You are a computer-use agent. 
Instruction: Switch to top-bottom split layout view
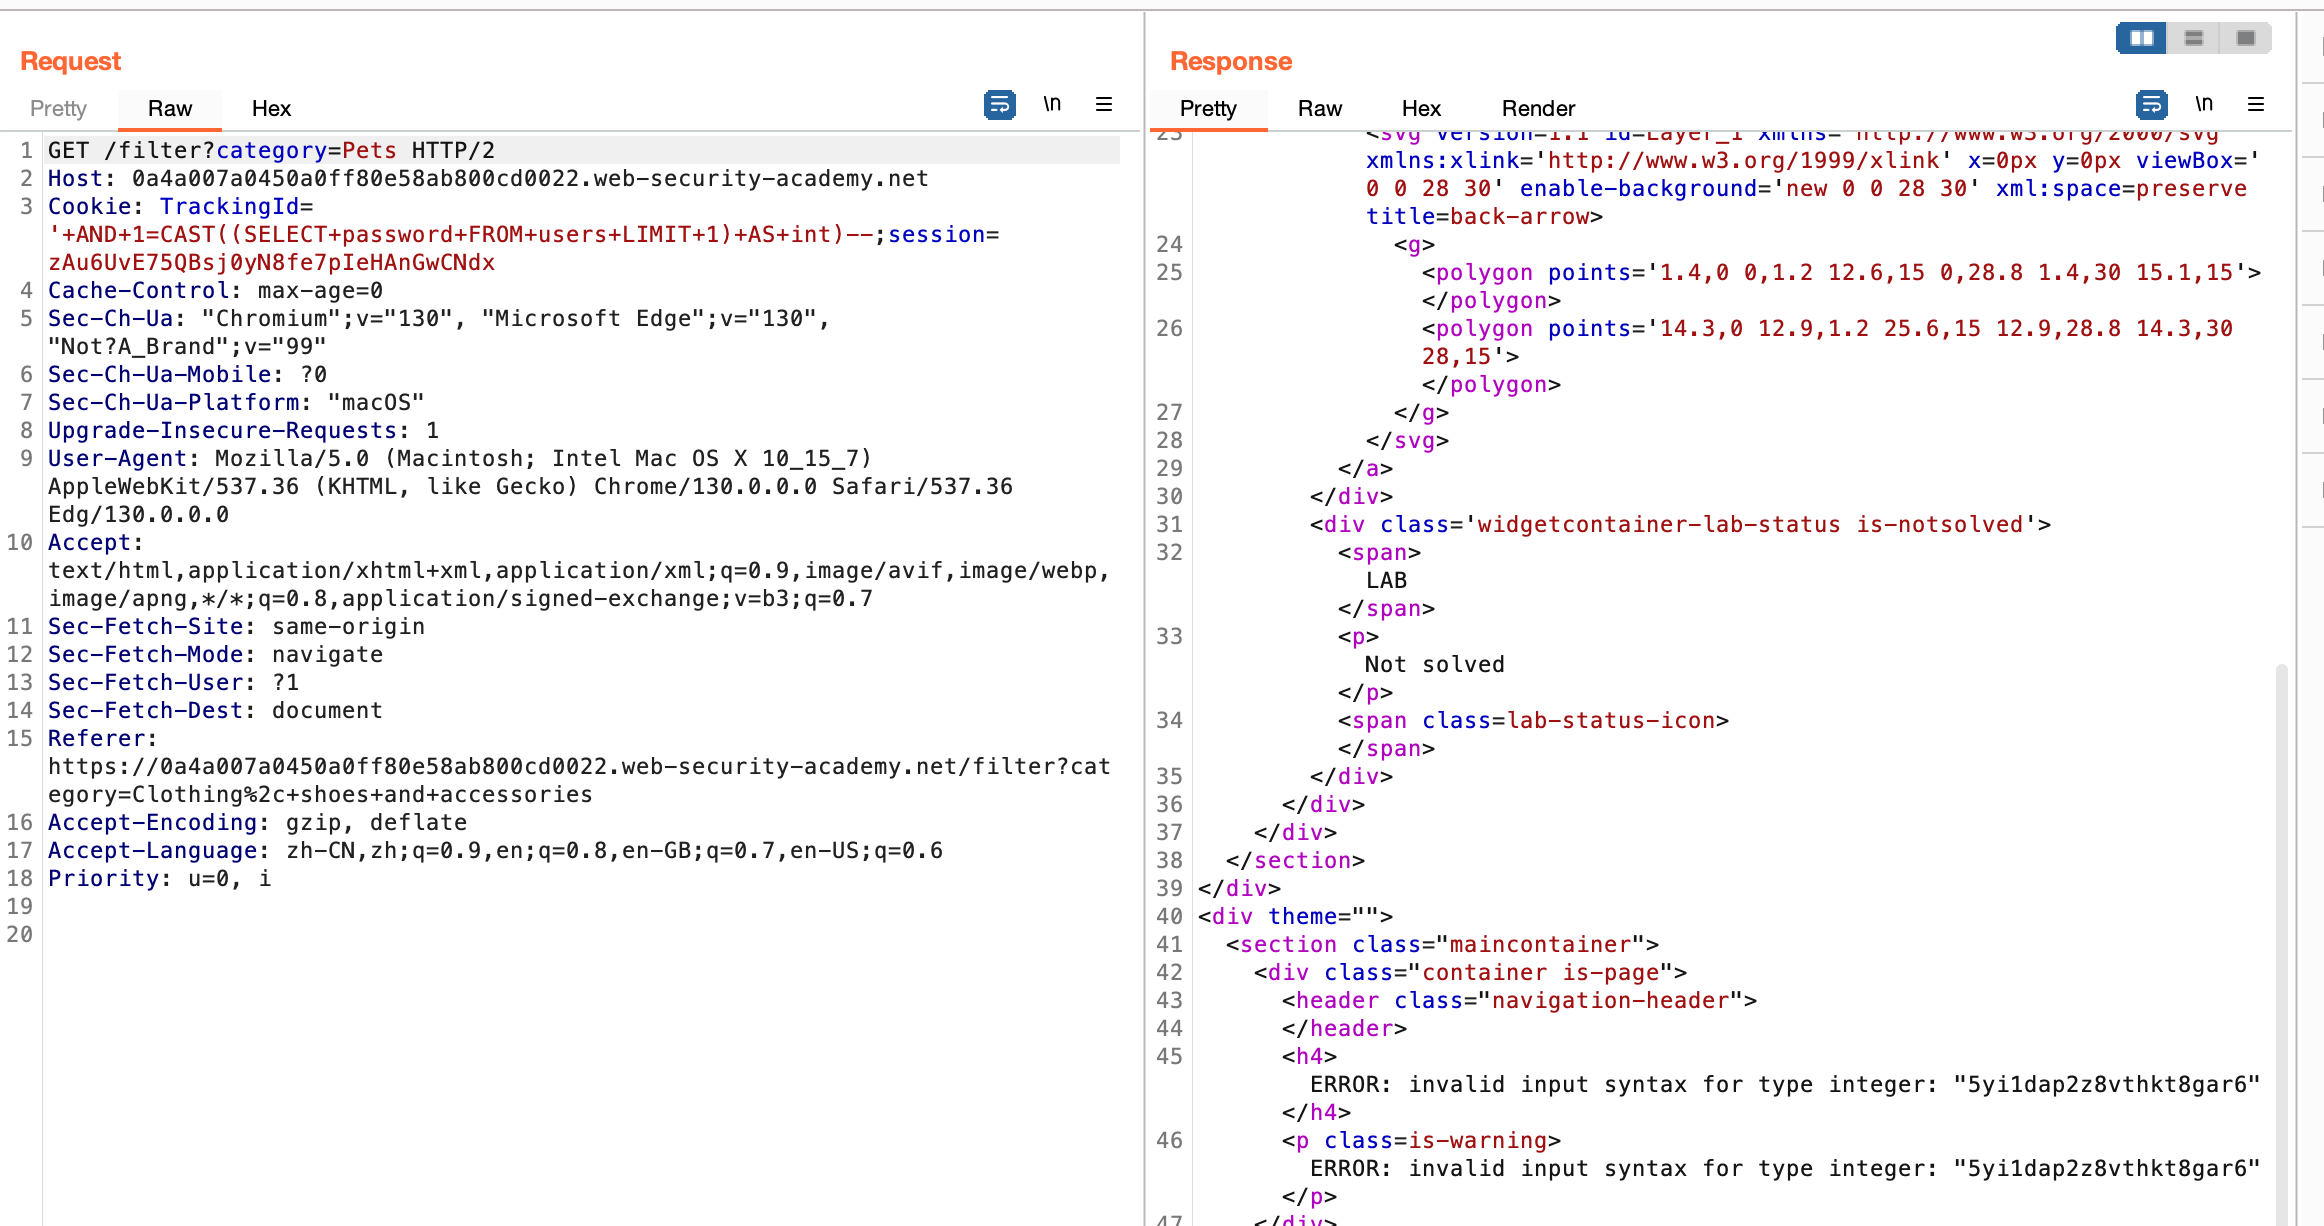2194,38
